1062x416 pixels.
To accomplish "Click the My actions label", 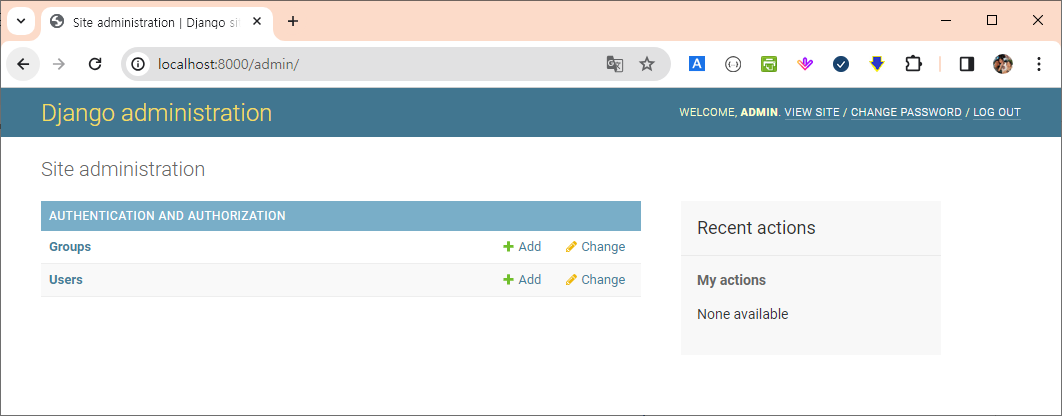I will [x=731, y=280].
